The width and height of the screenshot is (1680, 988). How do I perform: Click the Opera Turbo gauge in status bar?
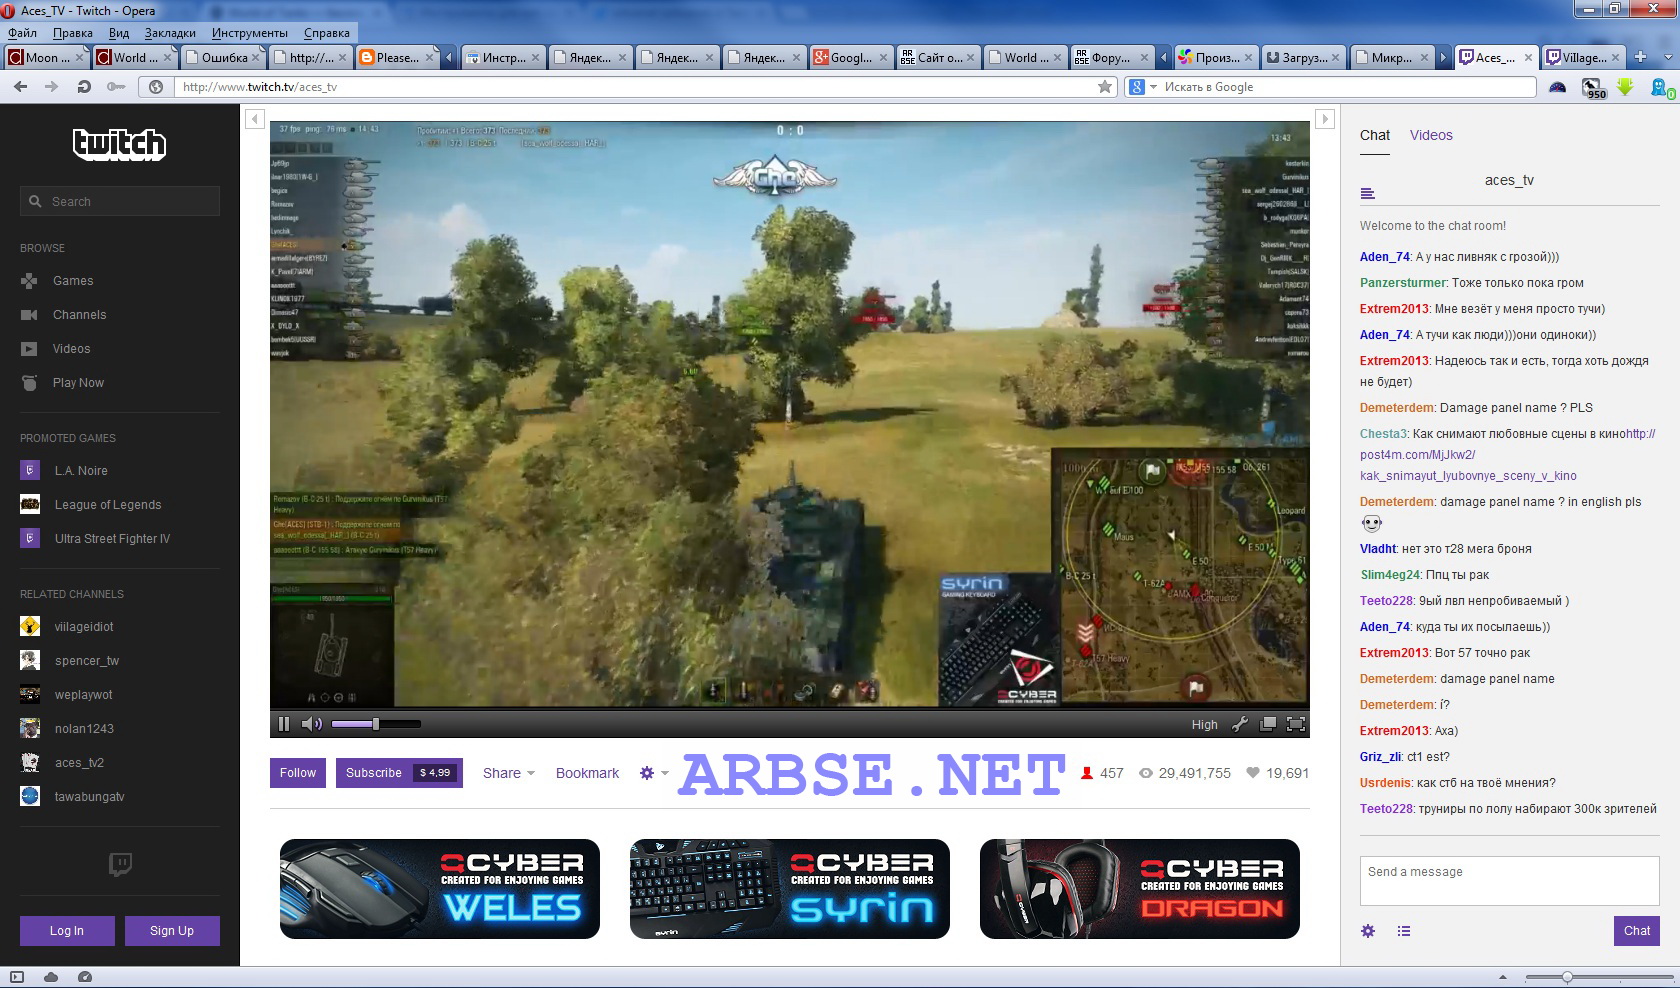click(85, 977)
